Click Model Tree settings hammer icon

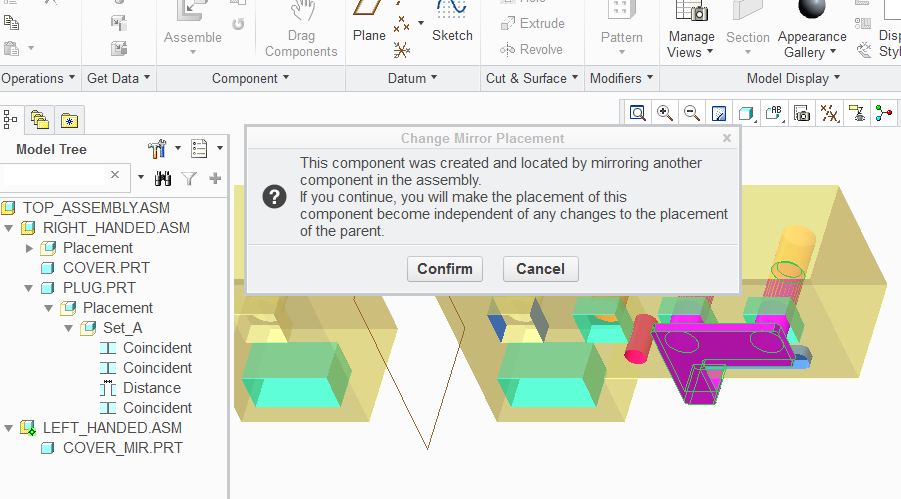(x=156, y=149)
